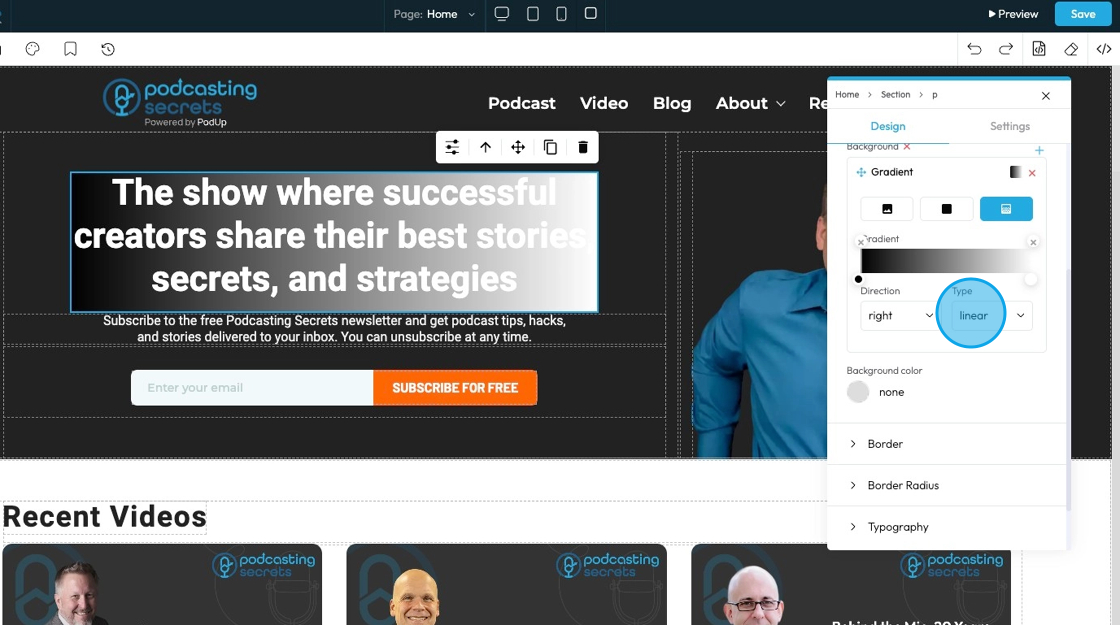
Task: Go to Section in panel breadcrumb
Action: pos(895,94)
